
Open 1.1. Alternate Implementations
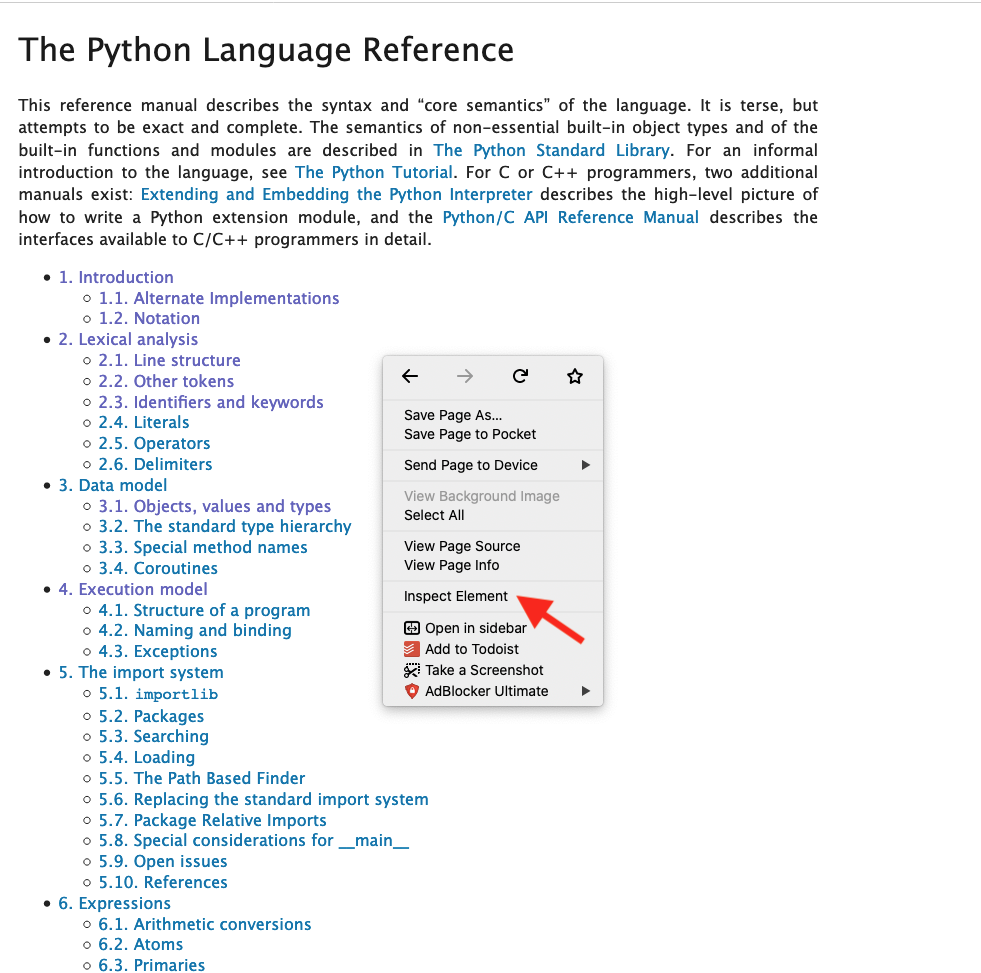218,298
